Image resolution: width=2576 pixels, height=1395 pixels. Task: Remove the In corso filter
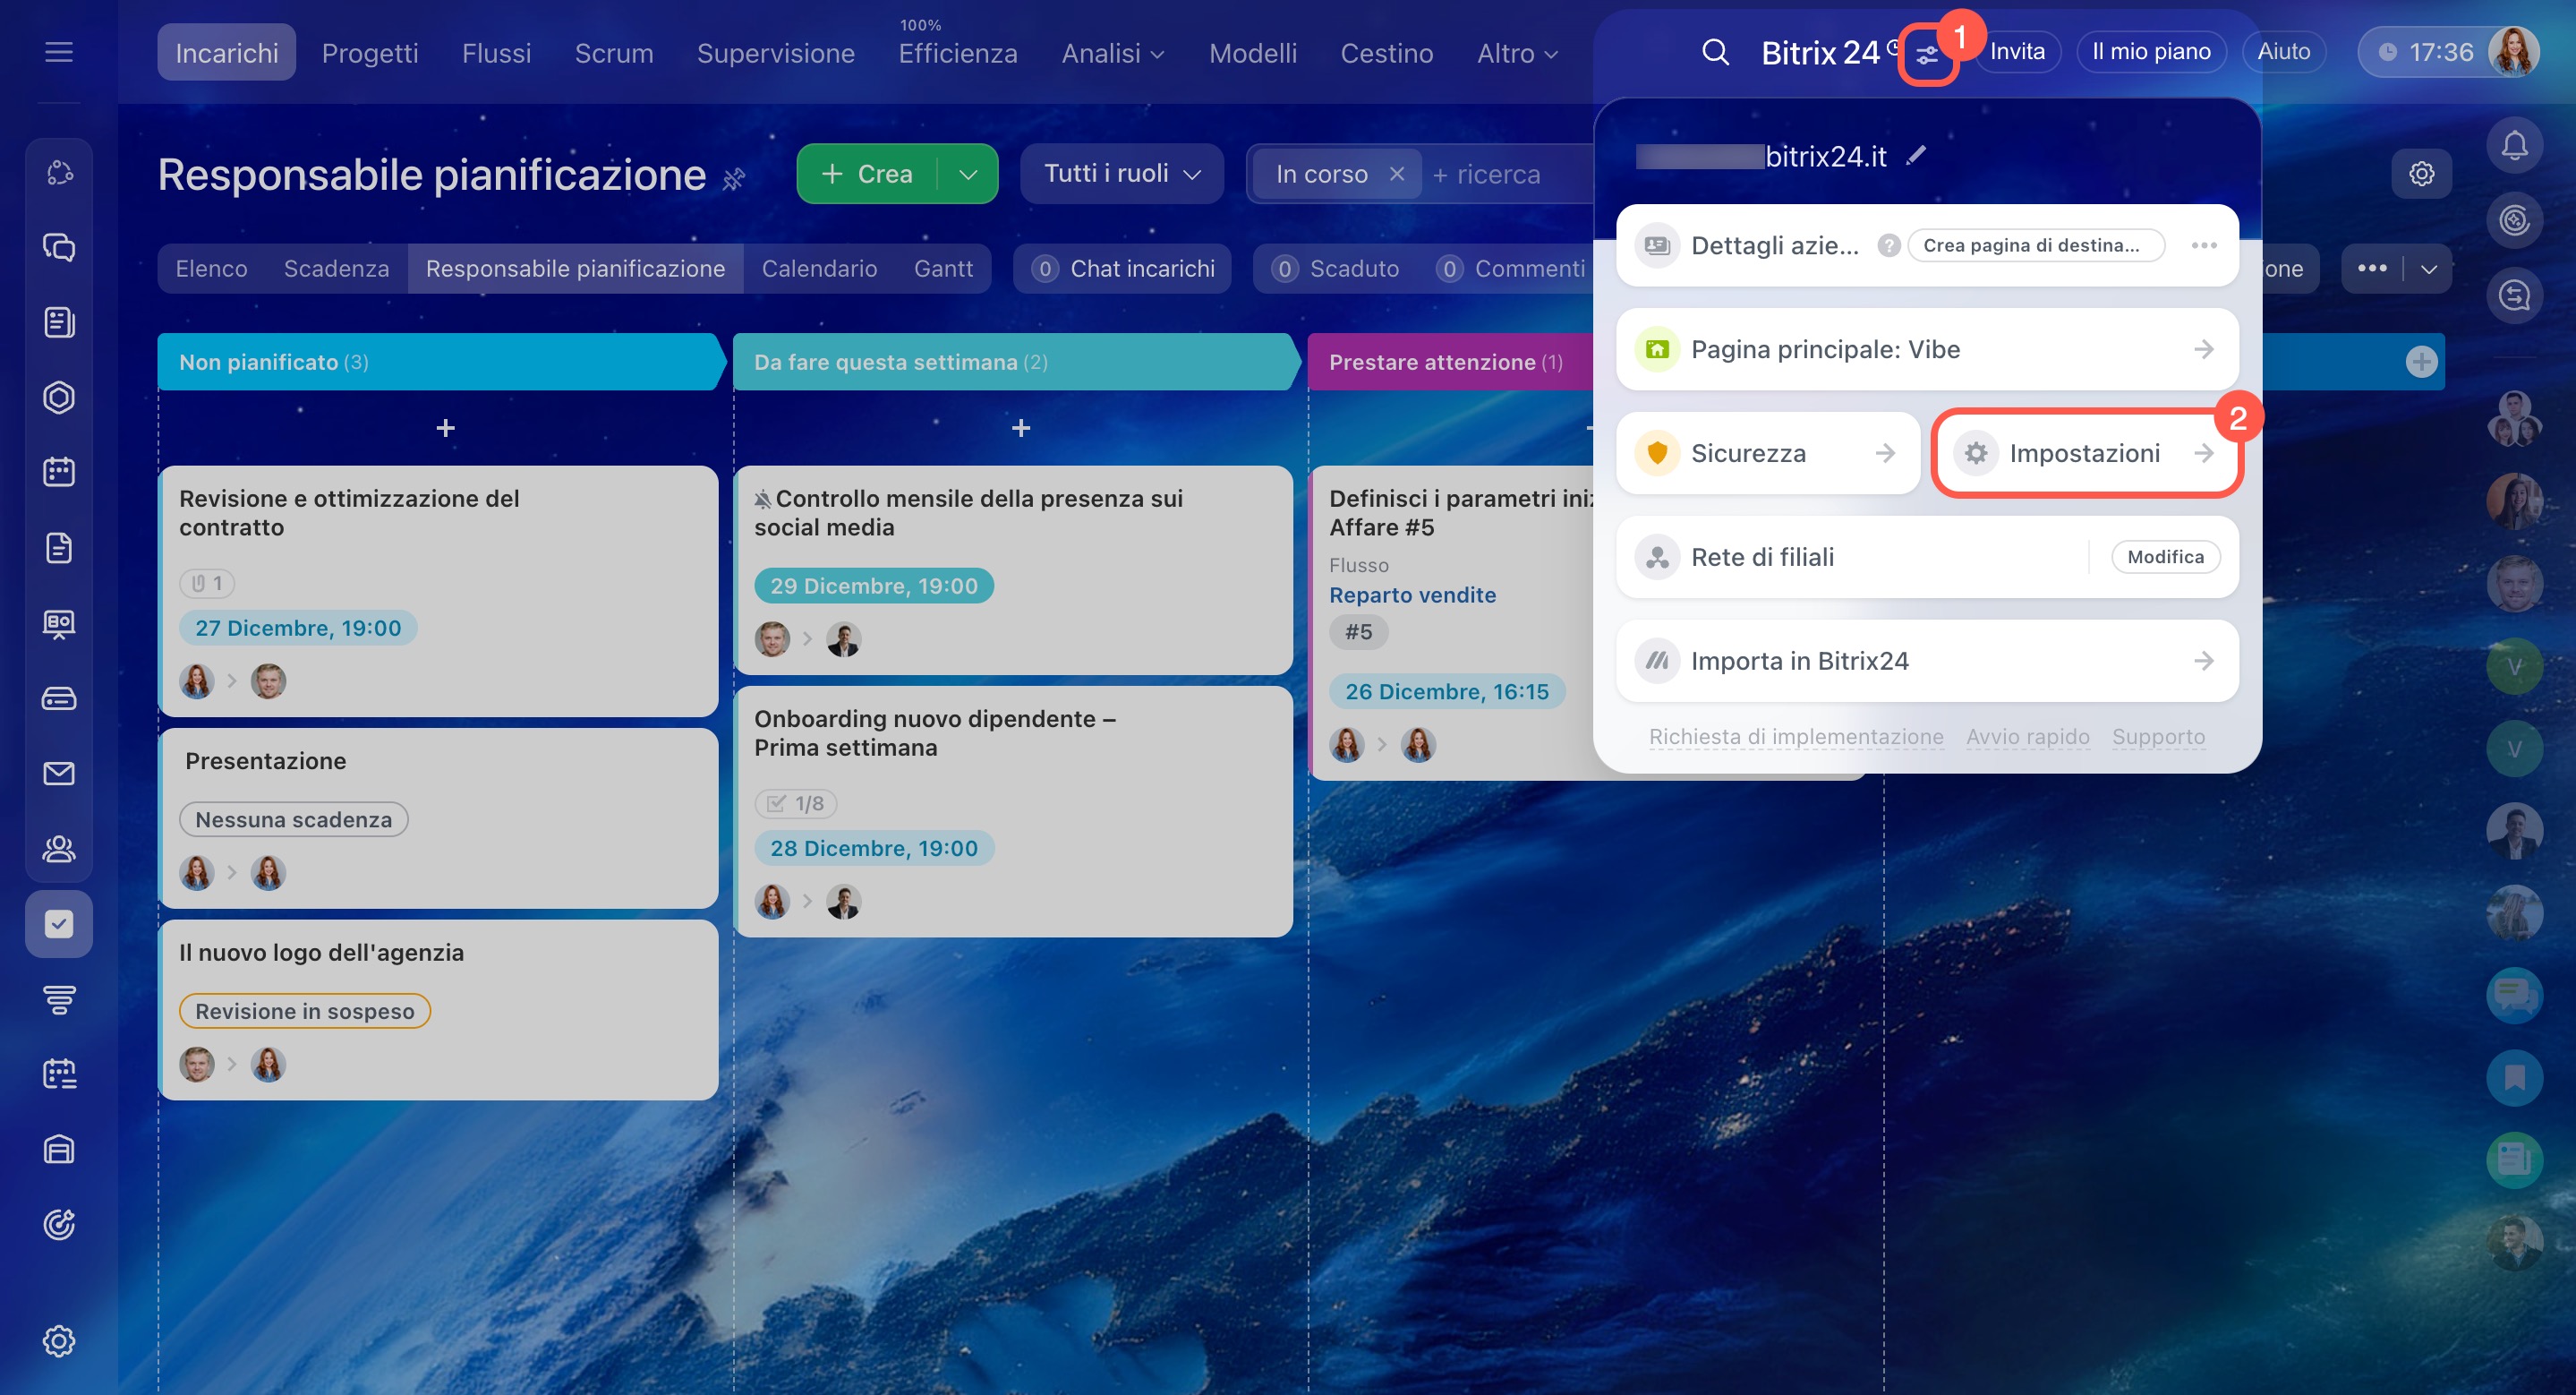point(1397,174)
